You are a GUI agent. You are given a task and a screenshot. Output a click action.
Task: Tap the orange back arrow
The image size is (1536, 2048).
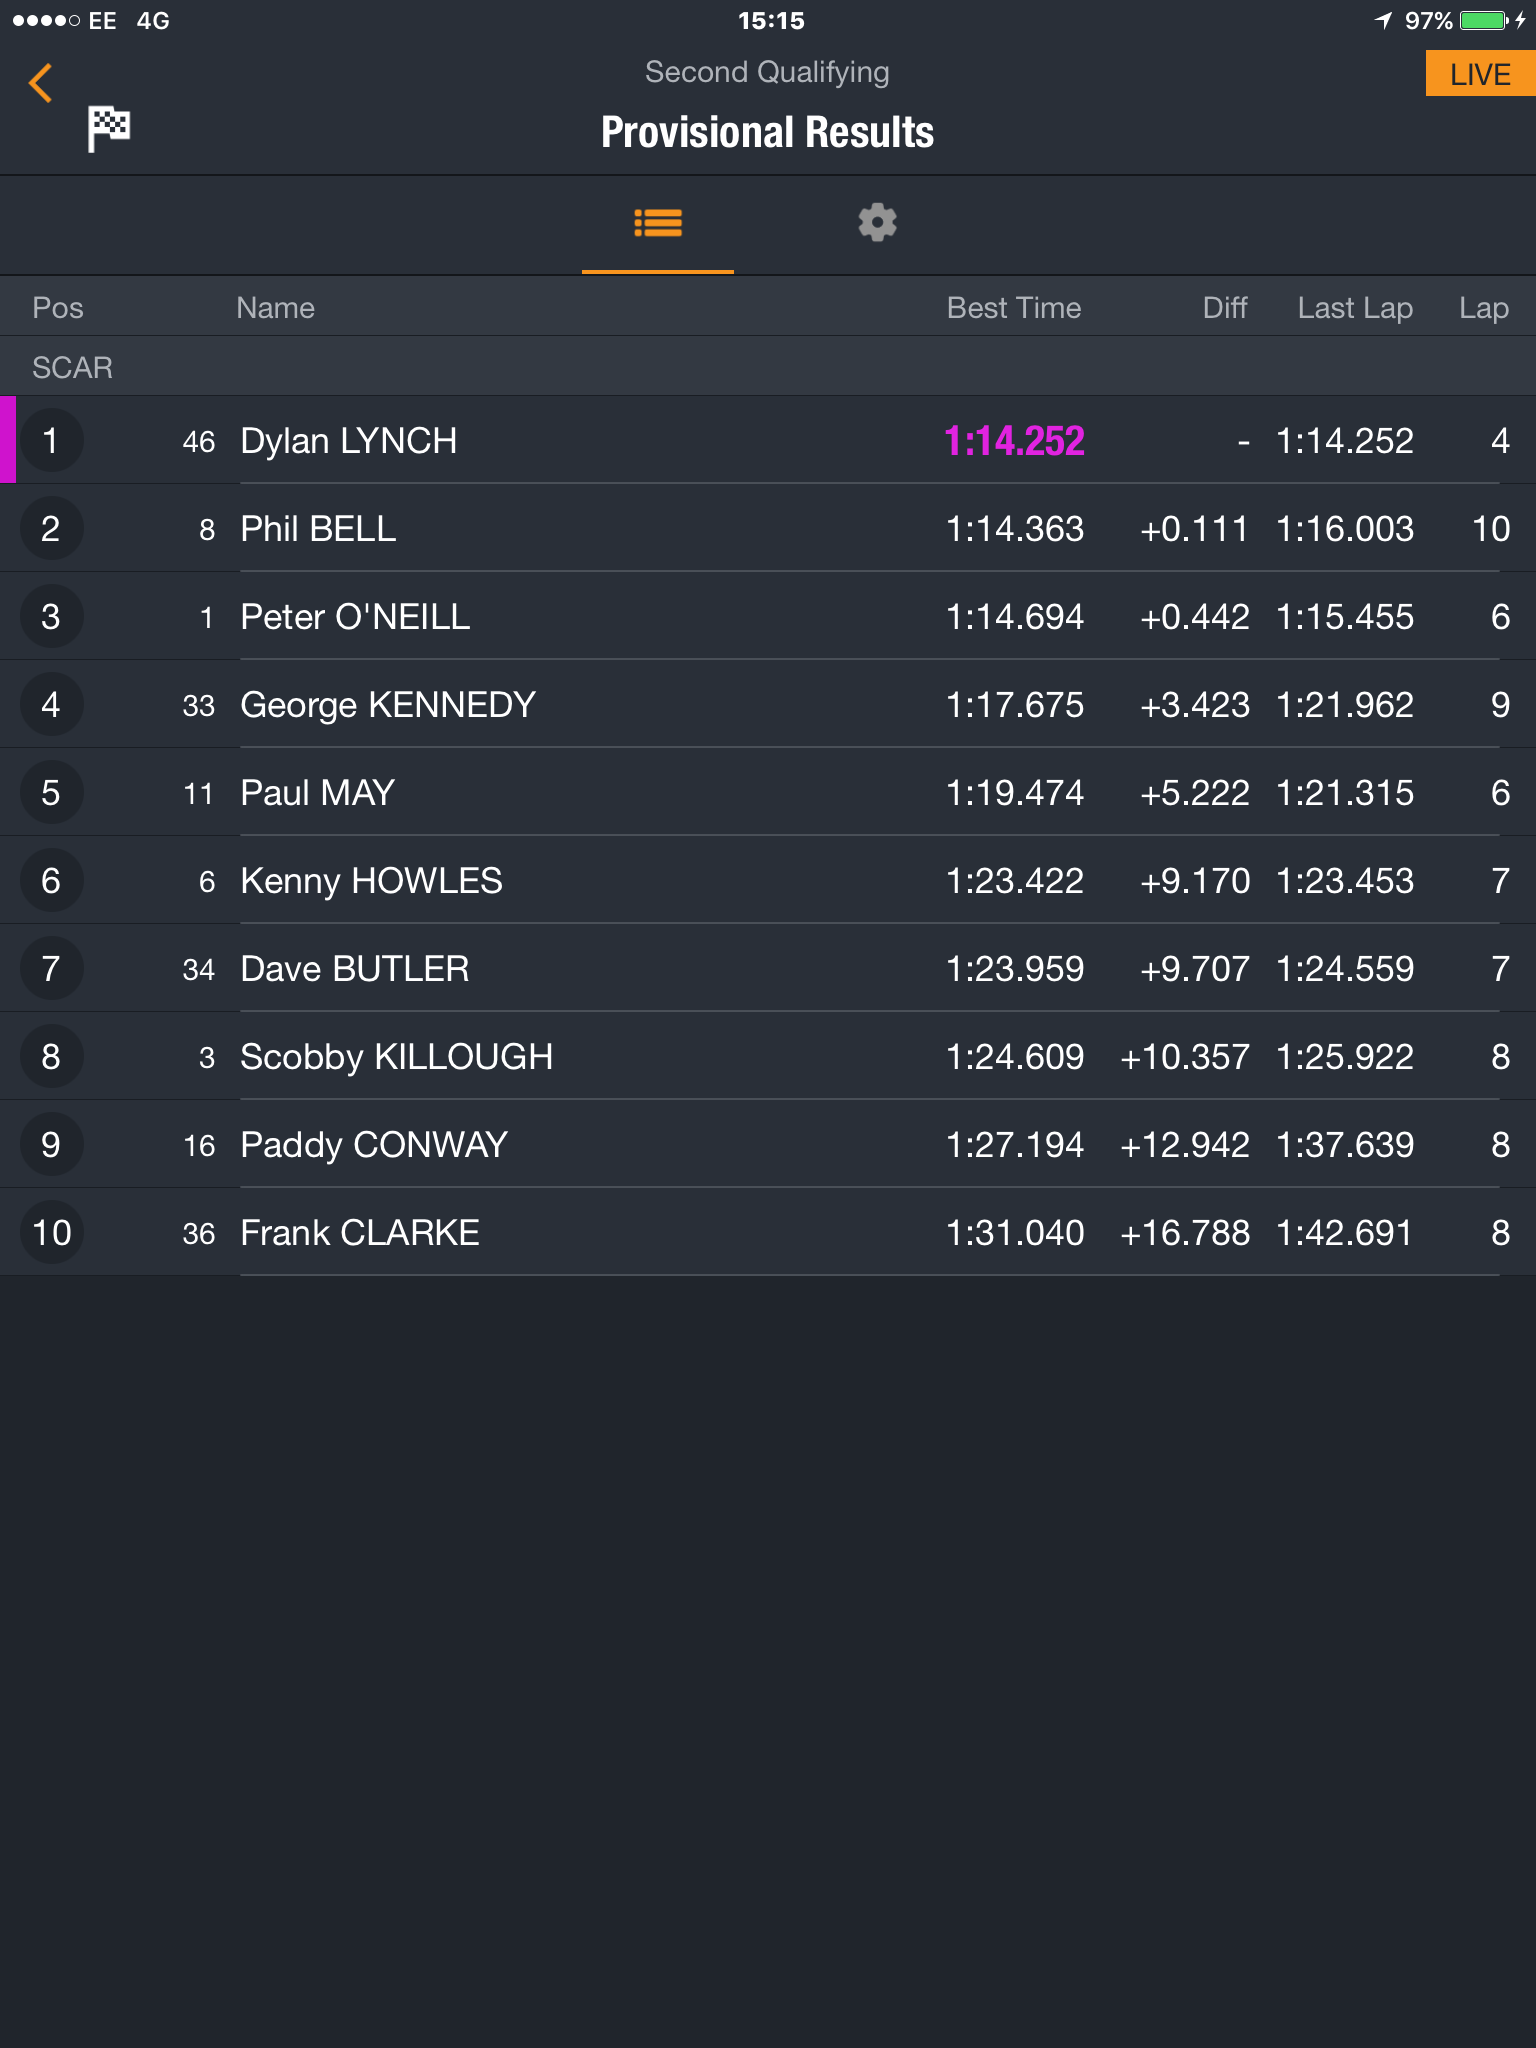[x=41, y=83]
